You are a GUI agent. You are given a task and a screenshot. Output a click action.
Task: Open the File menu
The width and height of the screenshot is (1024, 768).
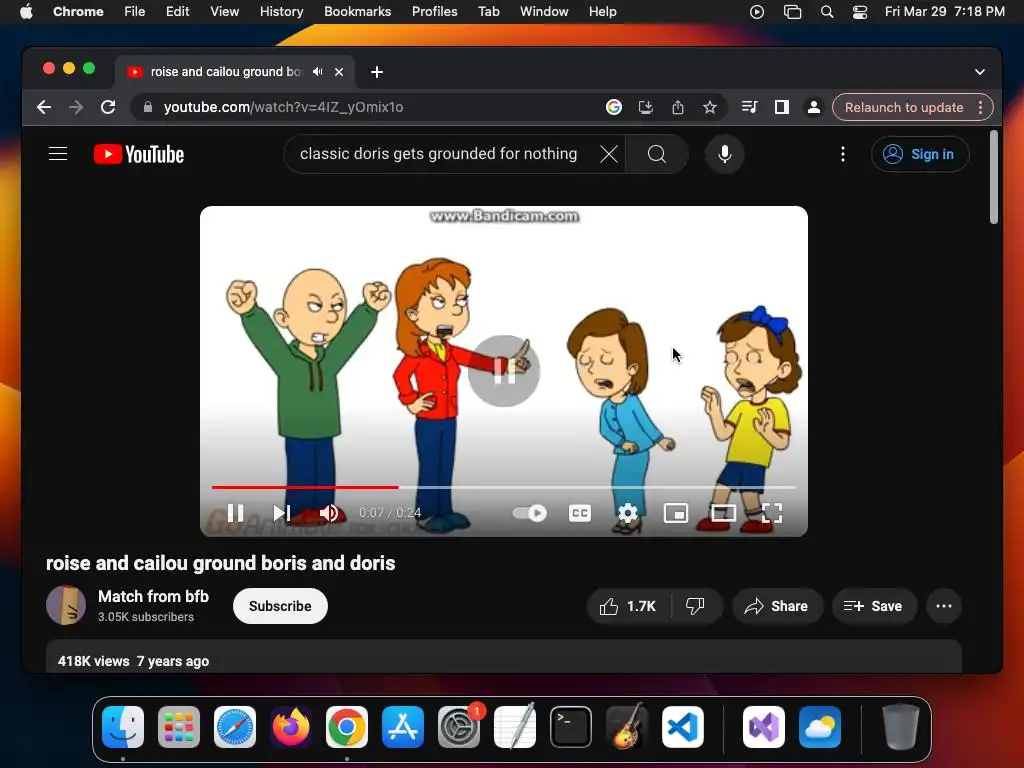click(x=135, y=12)
